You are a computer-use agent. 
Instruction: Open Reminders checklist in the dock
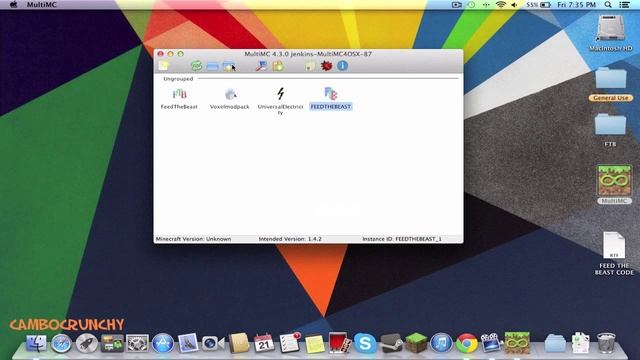tap(289, 343)
